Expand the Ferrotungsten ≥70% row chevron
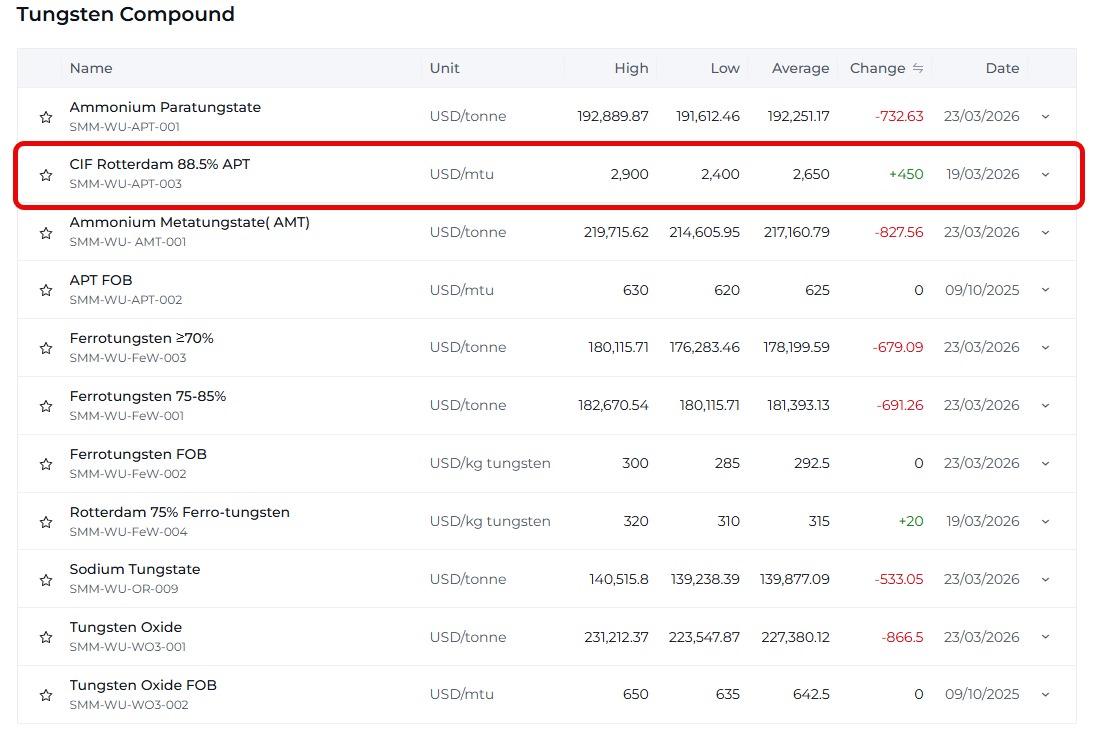Viewport: 1107px width, 740px height. pos(1046,347)
